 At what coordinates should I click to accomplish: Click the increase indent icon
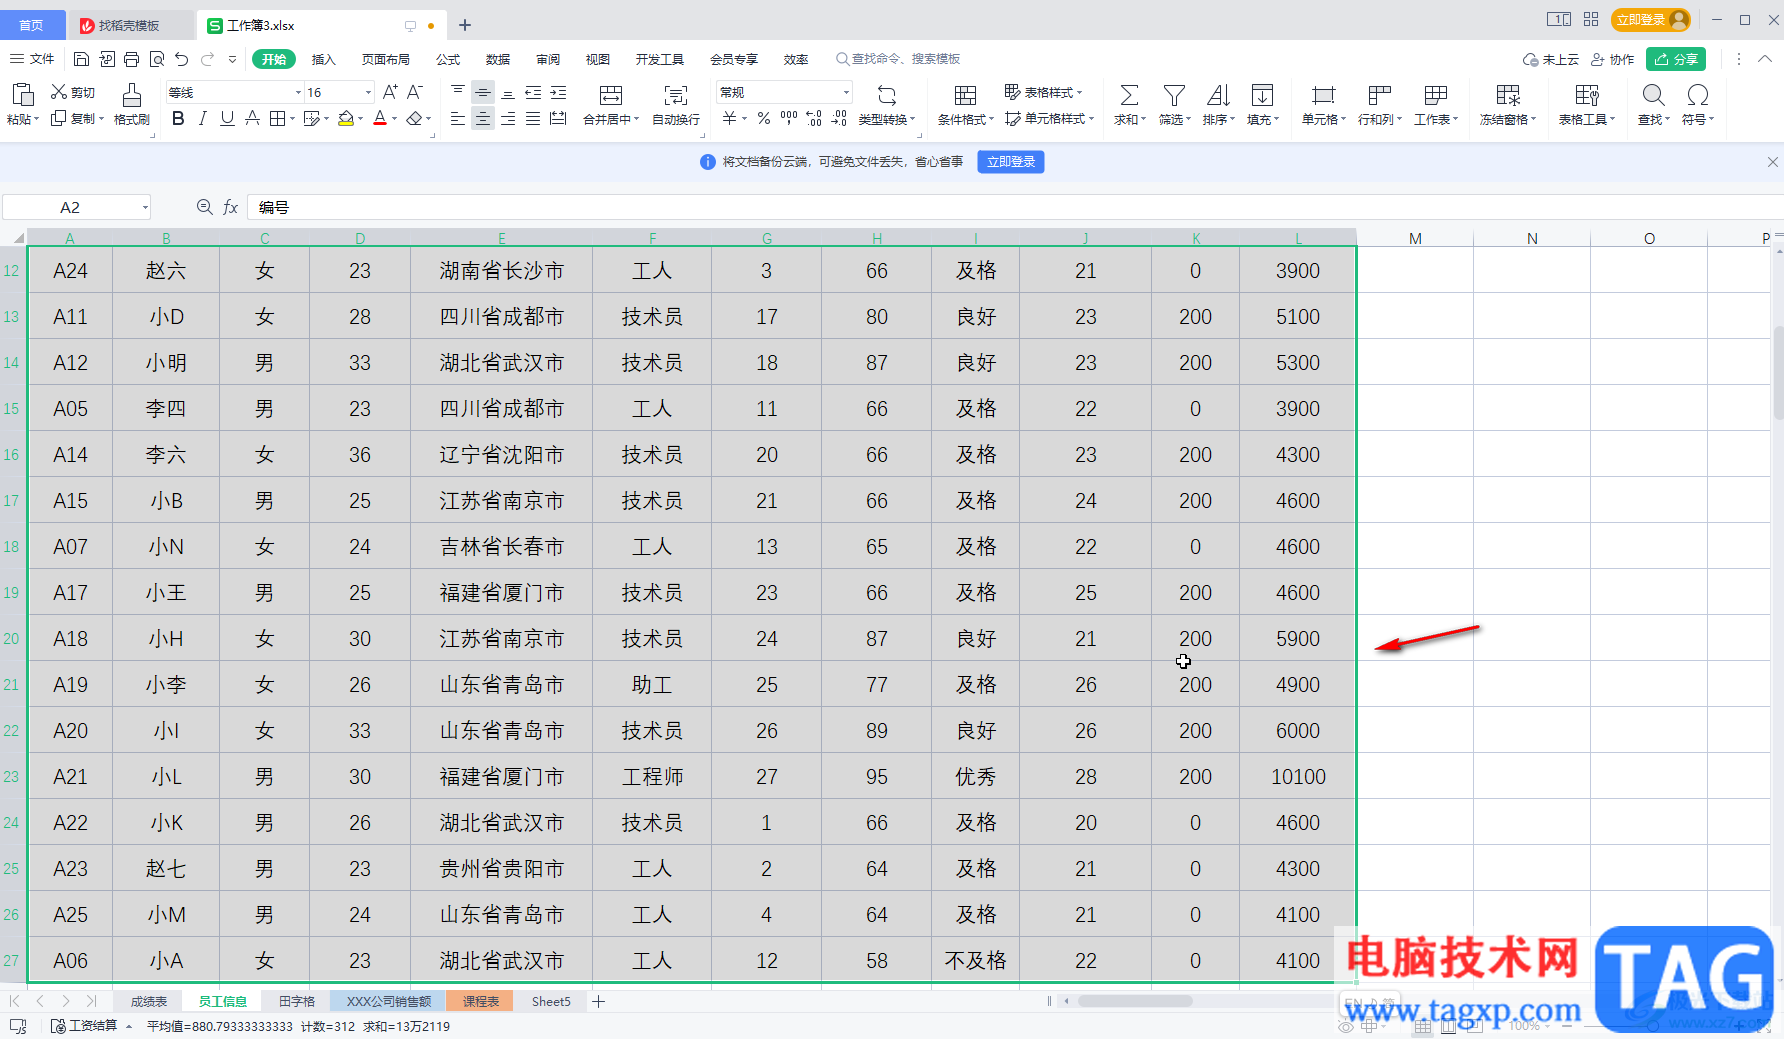click(x=558, y=92)
